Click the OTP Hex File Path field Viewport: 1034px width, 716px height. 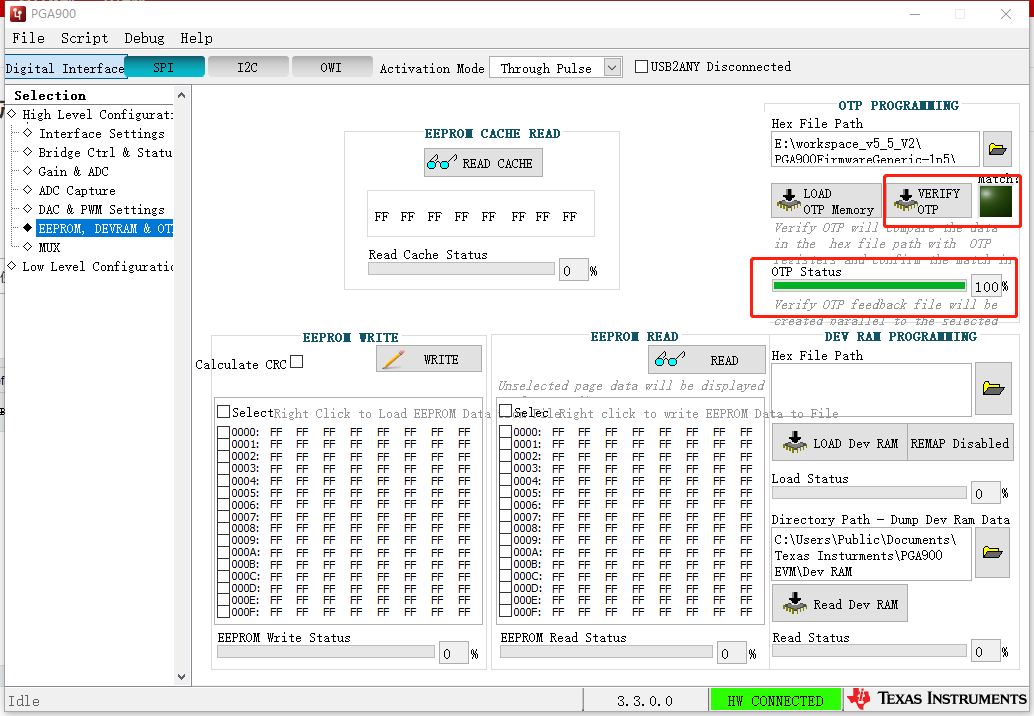[x=876, y=148]
